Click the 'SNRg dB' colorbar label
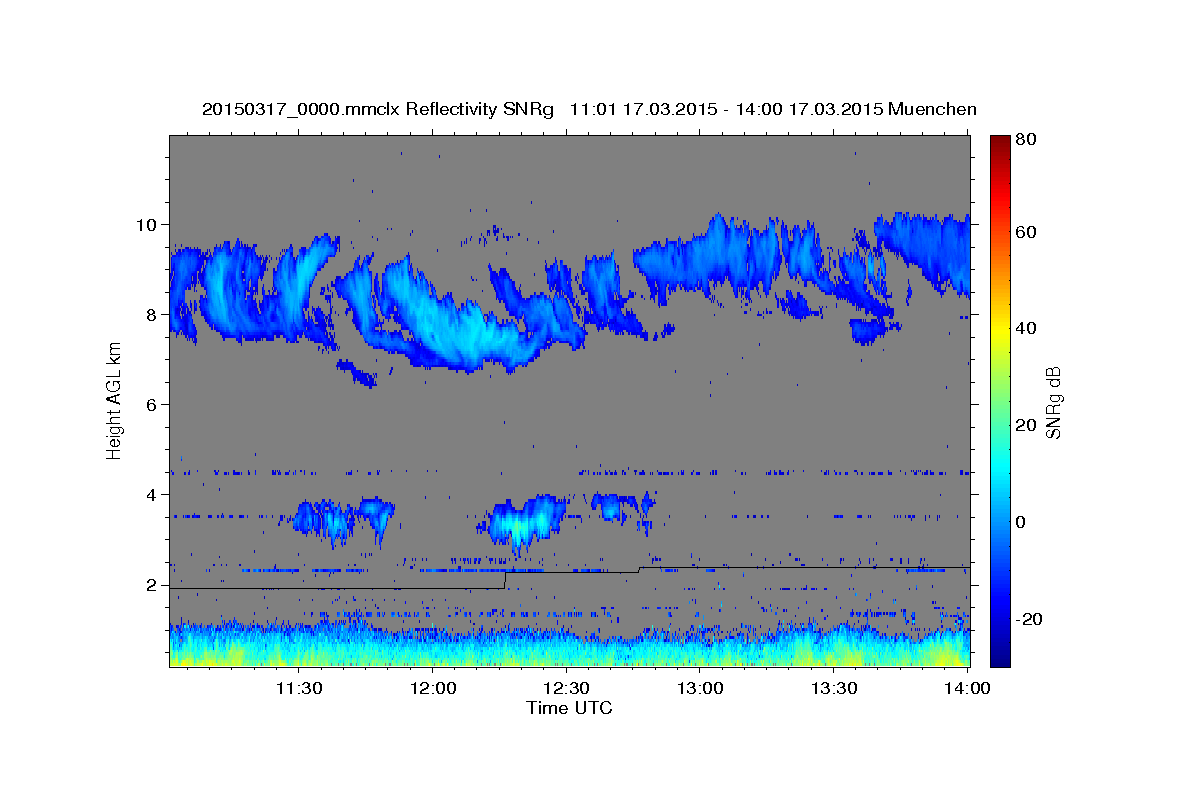1200x800 pixels. point(1053,402)
